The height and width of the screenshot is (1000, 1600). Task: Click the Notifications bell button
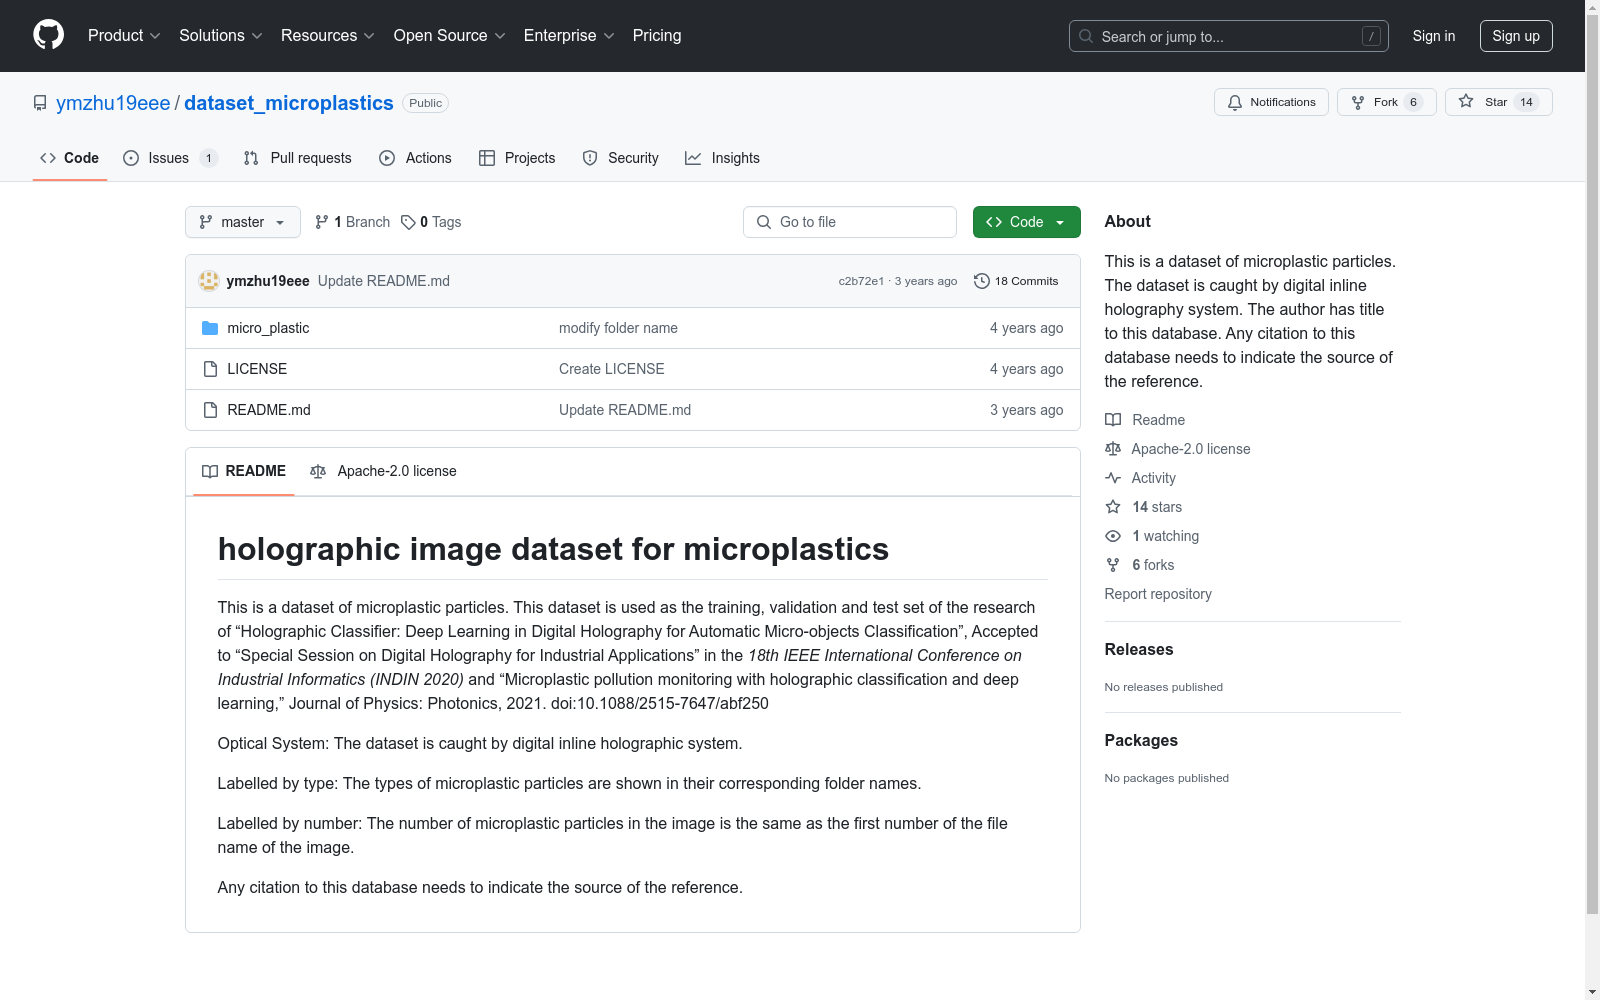[x=1271, y=102]
